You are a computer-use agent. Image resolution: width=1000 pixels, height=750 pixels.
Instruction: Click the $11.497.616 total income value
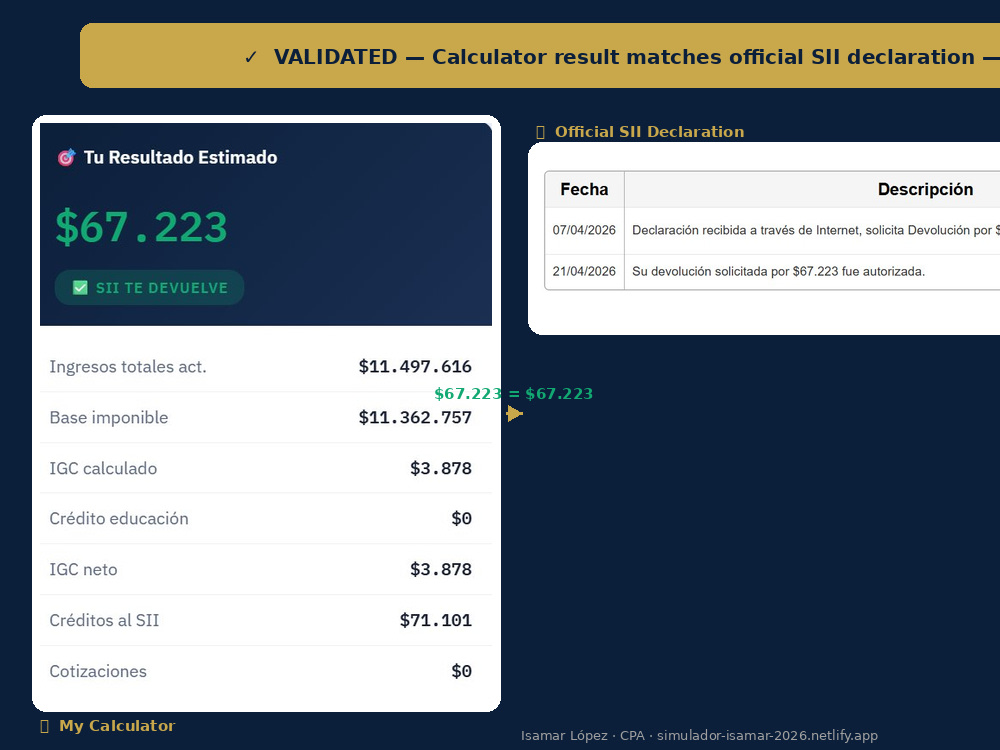pyautogui.click(x=415, y=367)
